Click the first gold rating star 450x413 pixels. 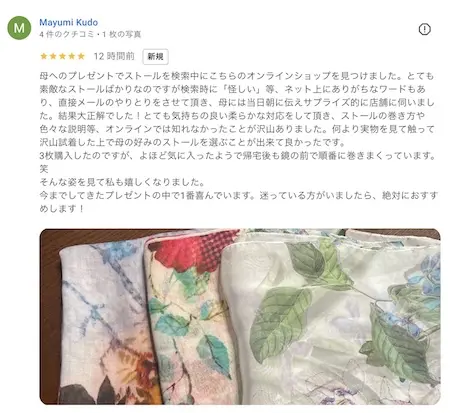(44, 56)
